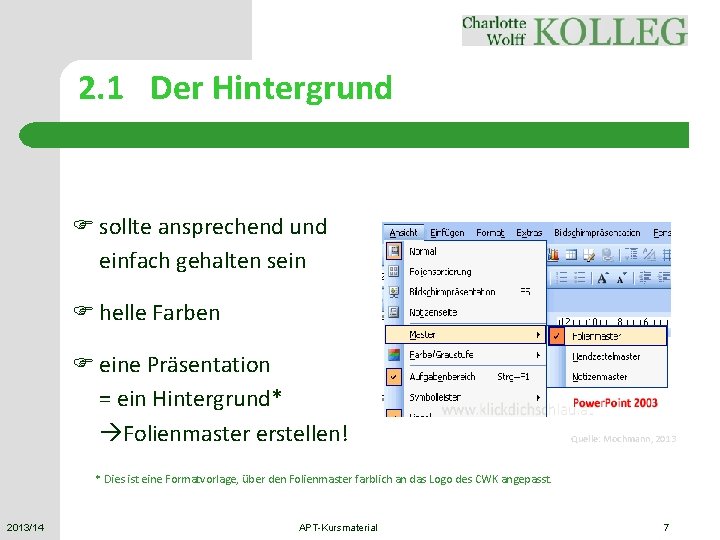
Task: Decrease font size with the small A icon
Action: click(622, 277)
